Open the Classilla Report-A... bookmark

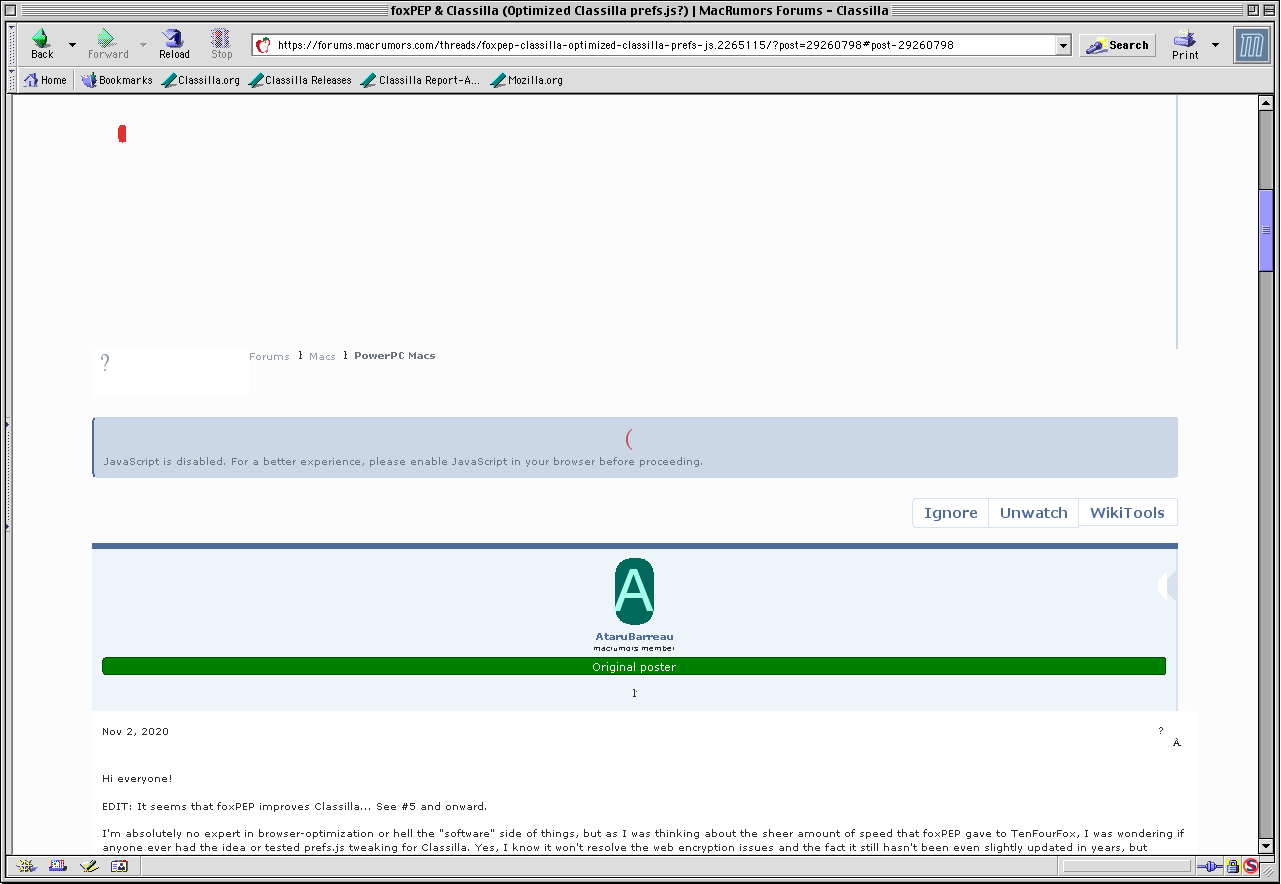point(420,80)
